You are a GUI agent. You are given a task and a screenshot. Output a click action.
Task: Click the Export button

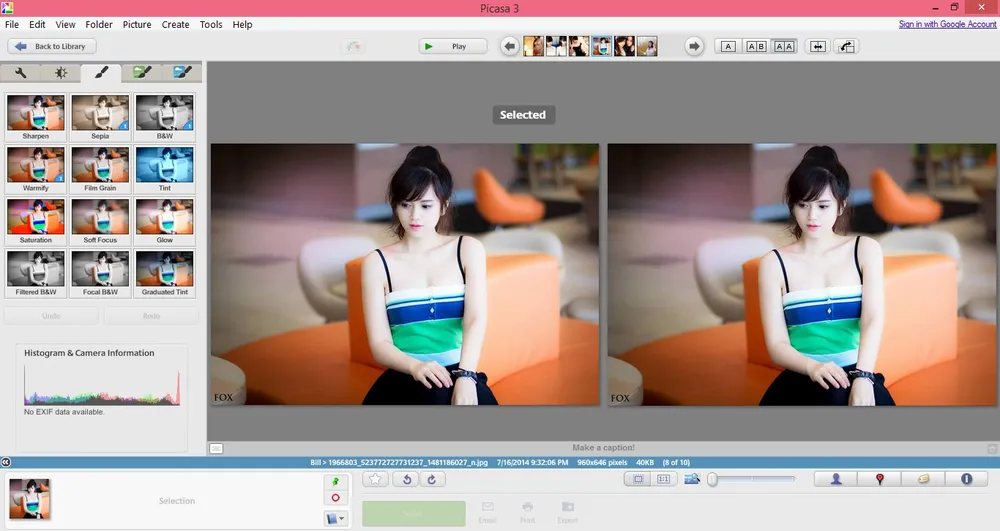click(x=568, y=512)
